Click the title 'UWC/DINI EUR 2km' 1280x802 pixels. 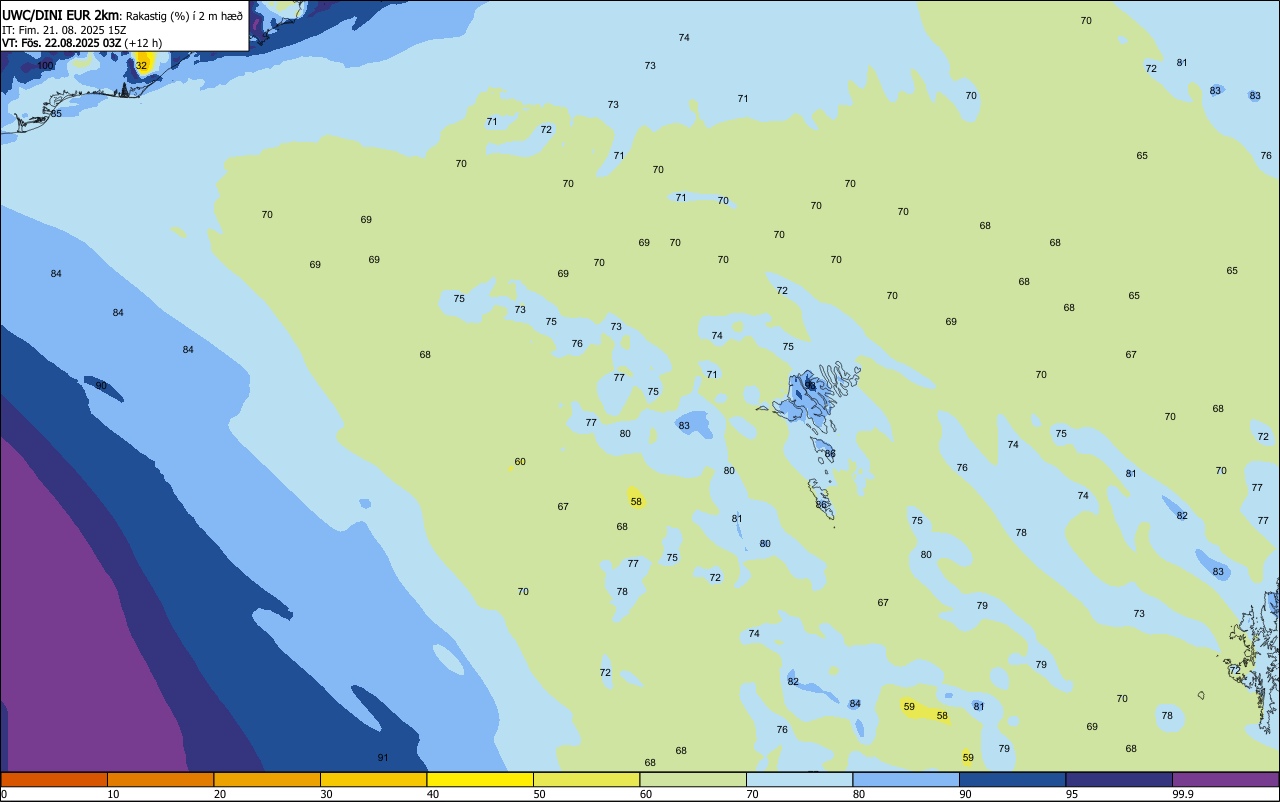click(61, 15)
